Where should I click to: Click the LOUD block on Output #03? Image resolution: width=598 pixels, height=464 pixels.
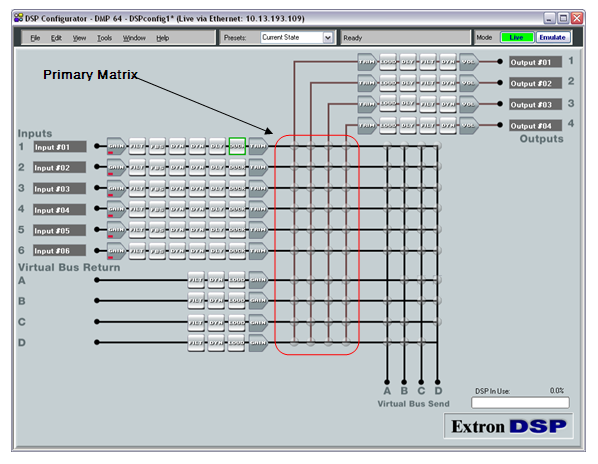coord(388,104)
